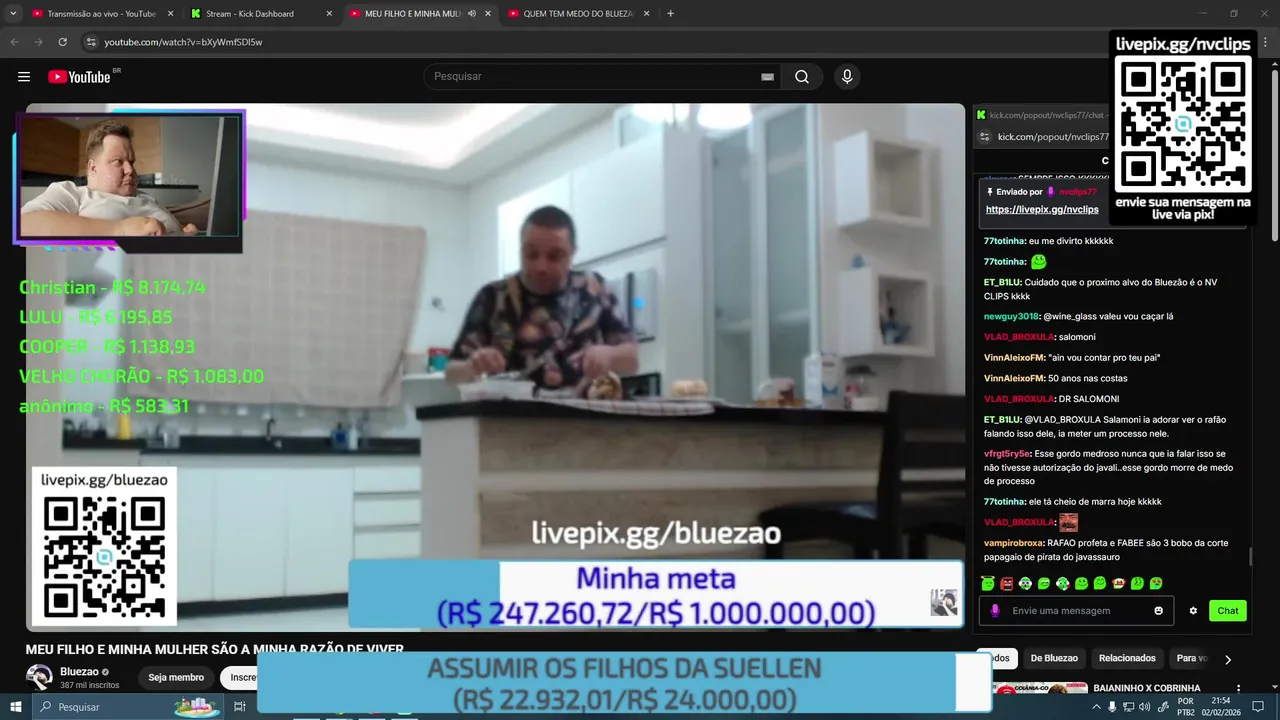Close the Transmissão ao vivo tab
This screenshot has width=1280, height=720.
coord(170,14)
